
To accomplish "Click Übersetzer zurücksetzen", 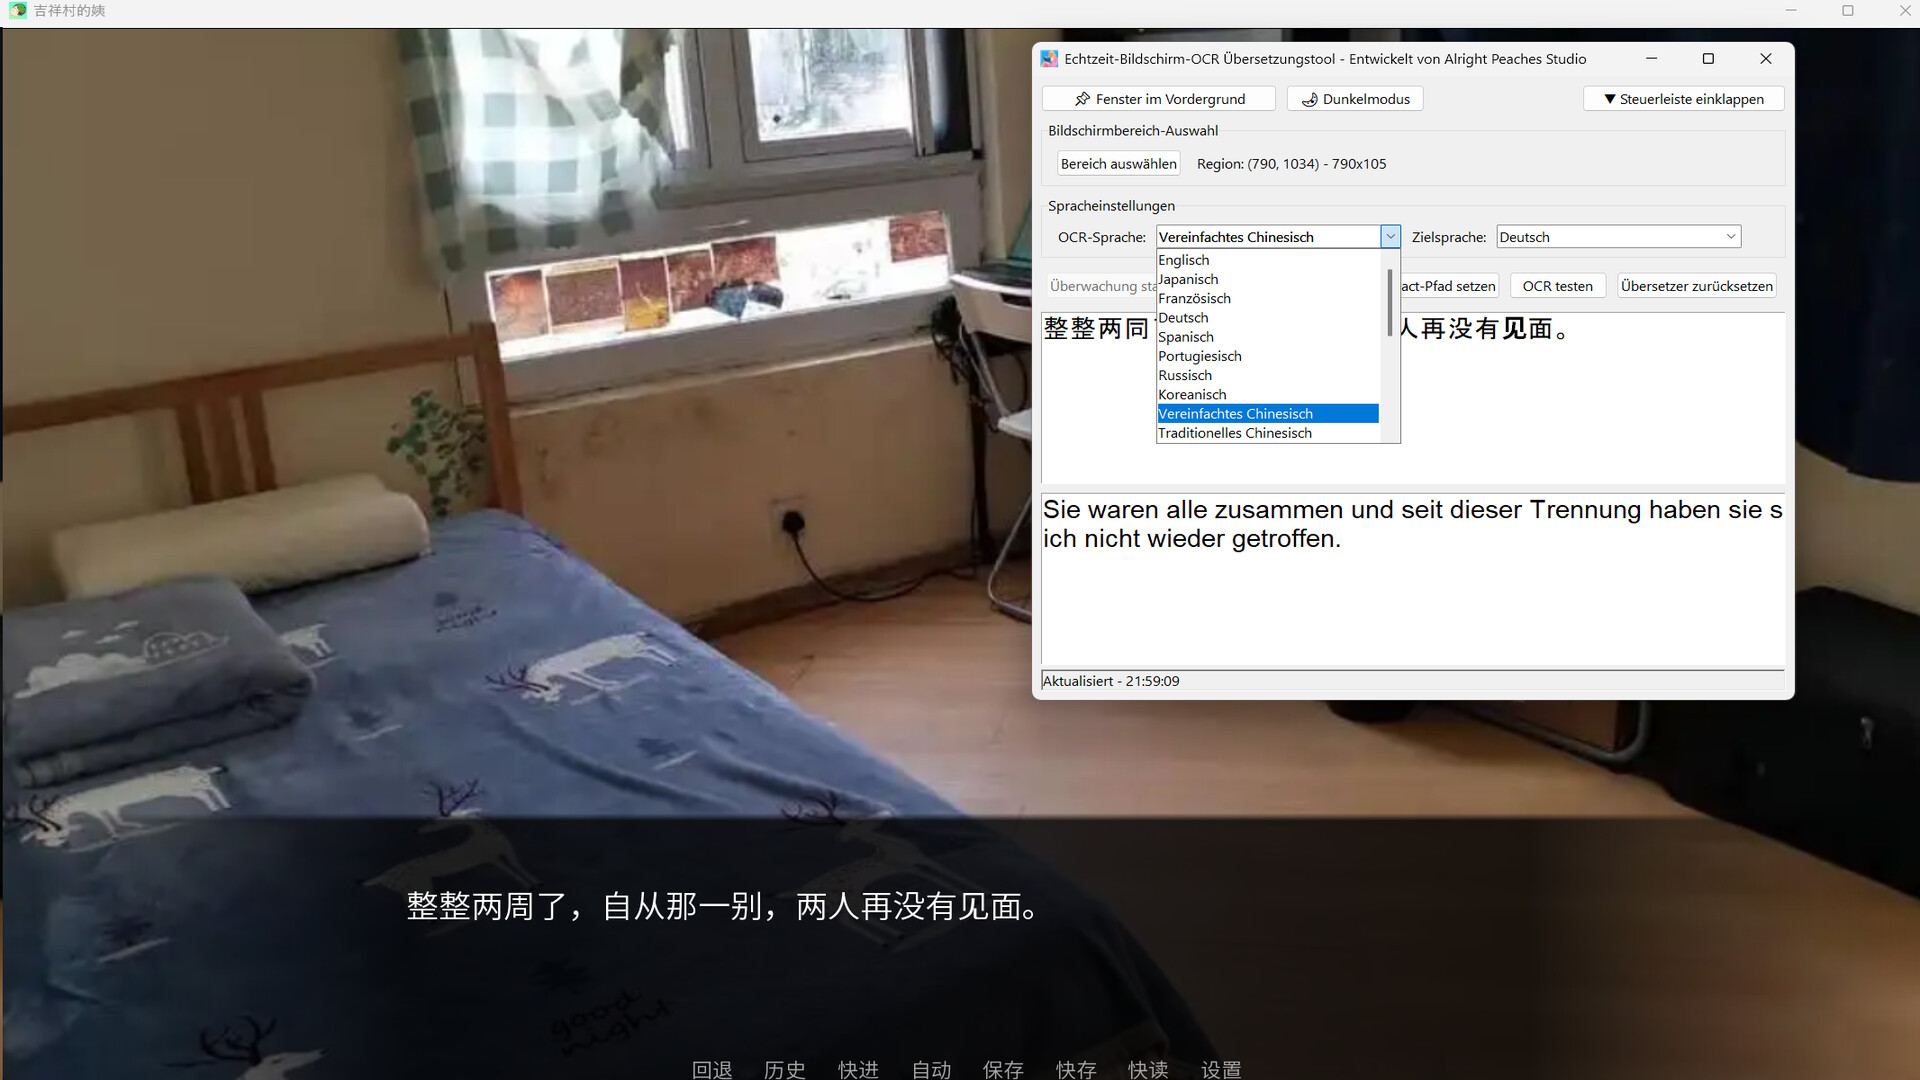I will 1696,285.
